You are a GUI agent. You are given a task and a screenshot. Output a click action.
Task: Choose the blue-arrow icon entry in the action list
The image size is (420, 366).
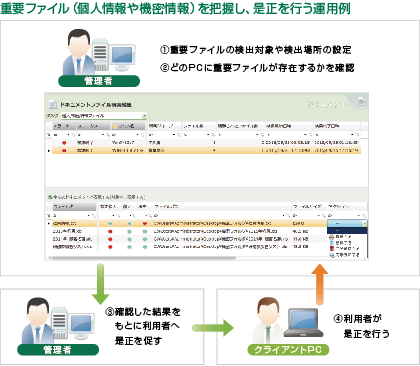point(347,243)
